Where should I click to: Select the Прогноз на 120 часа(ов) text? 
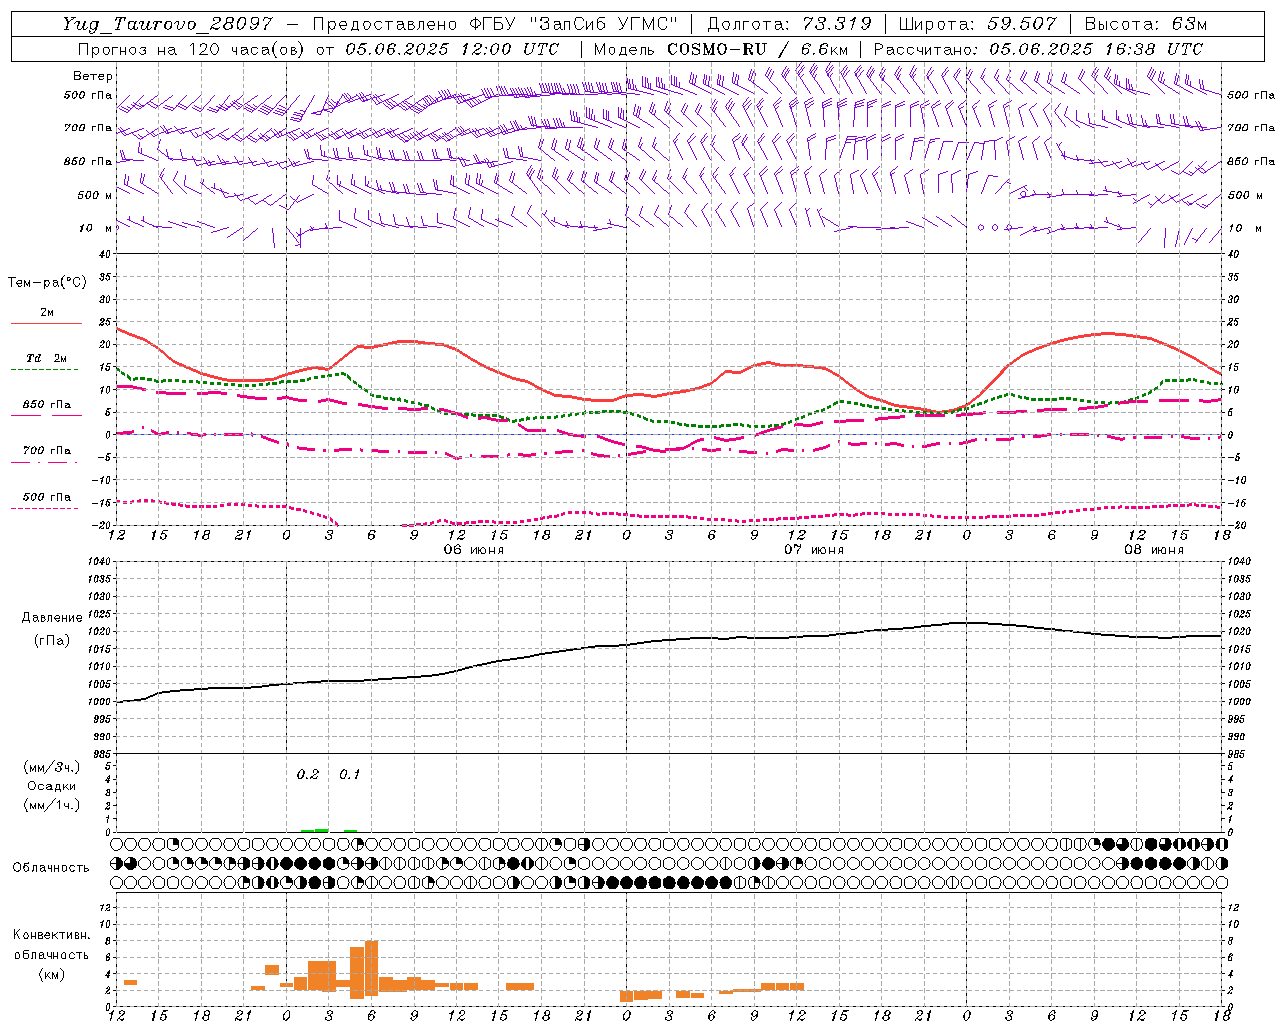pos(192,49)
